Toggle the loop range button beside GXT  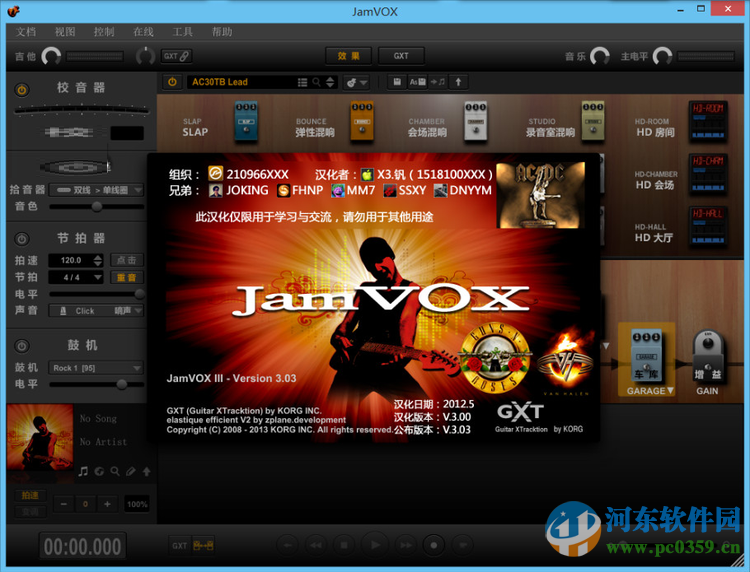pyautogui.click(x=203, y=546)
